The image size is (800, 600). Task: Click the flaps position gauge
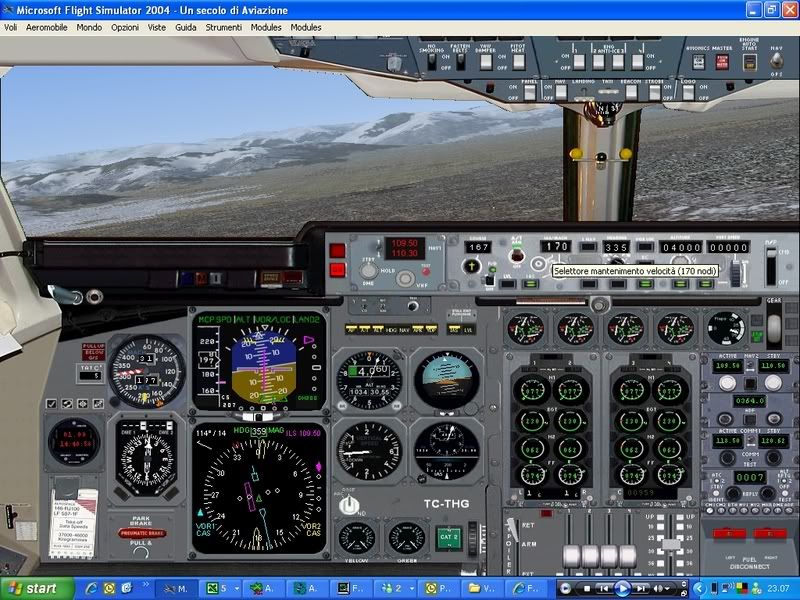point(726,328)
